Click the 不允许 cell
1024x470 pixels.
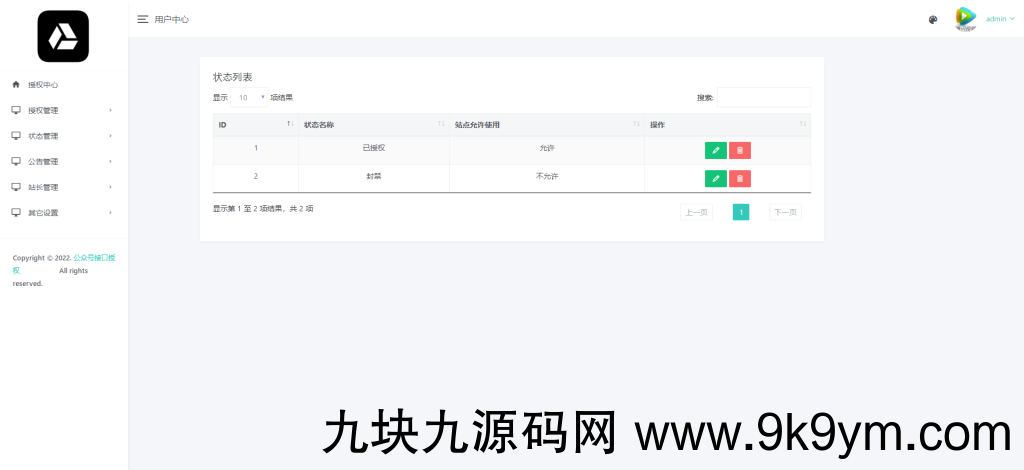(547, 176)
